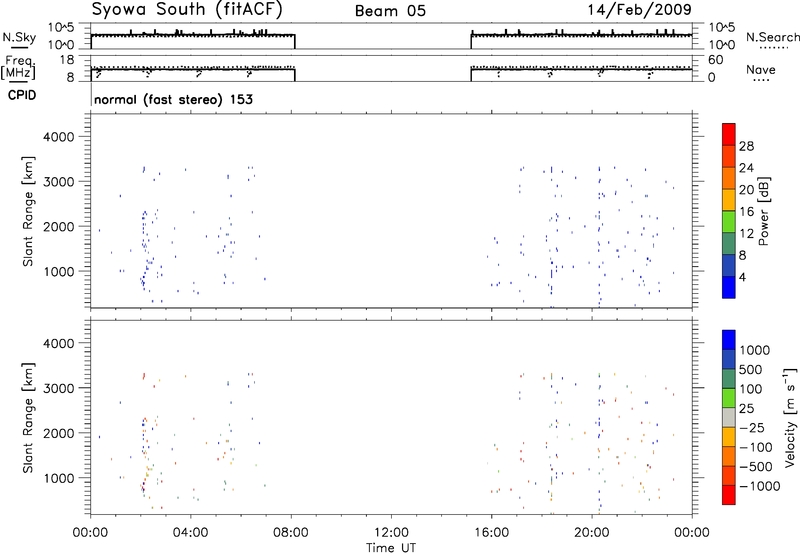Screen dimensions: 800x554
Task: Click the CPID label
Action: pos(22,95)
